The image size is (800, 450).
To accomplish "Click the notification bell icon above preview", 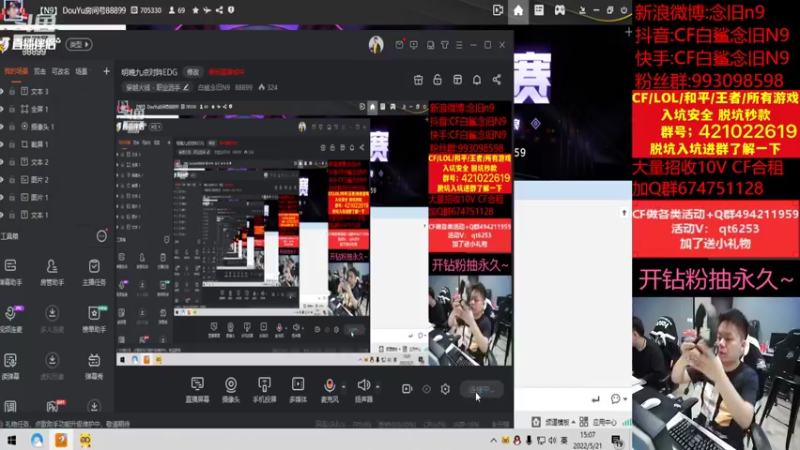I will point(477,80).
